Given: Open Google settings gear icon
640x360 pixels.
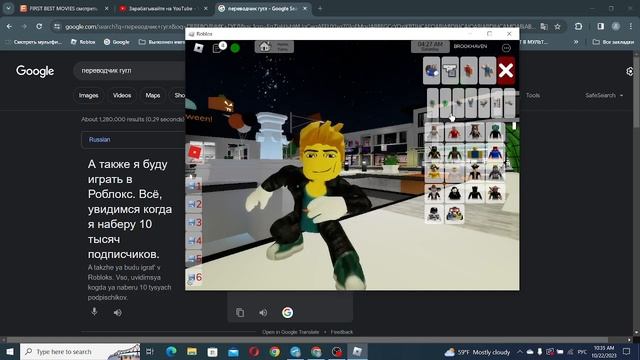Looking at the screenshot, I should pos(630,71).
